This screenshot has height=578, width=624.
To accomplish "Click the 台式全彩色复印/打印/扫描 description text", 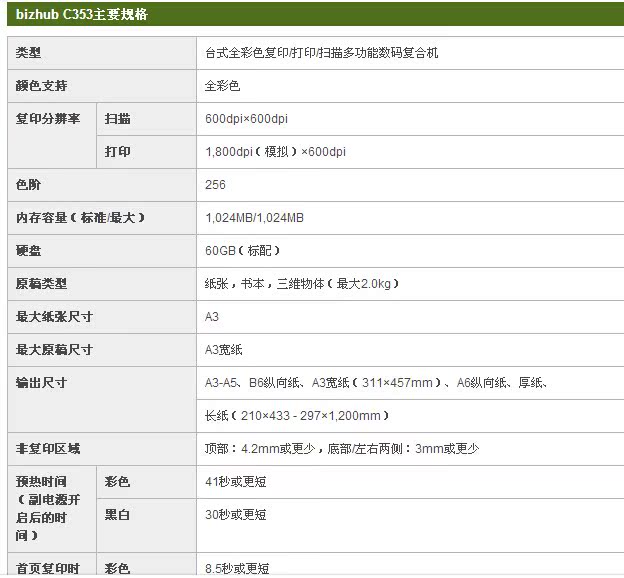I will click(321, 53).
